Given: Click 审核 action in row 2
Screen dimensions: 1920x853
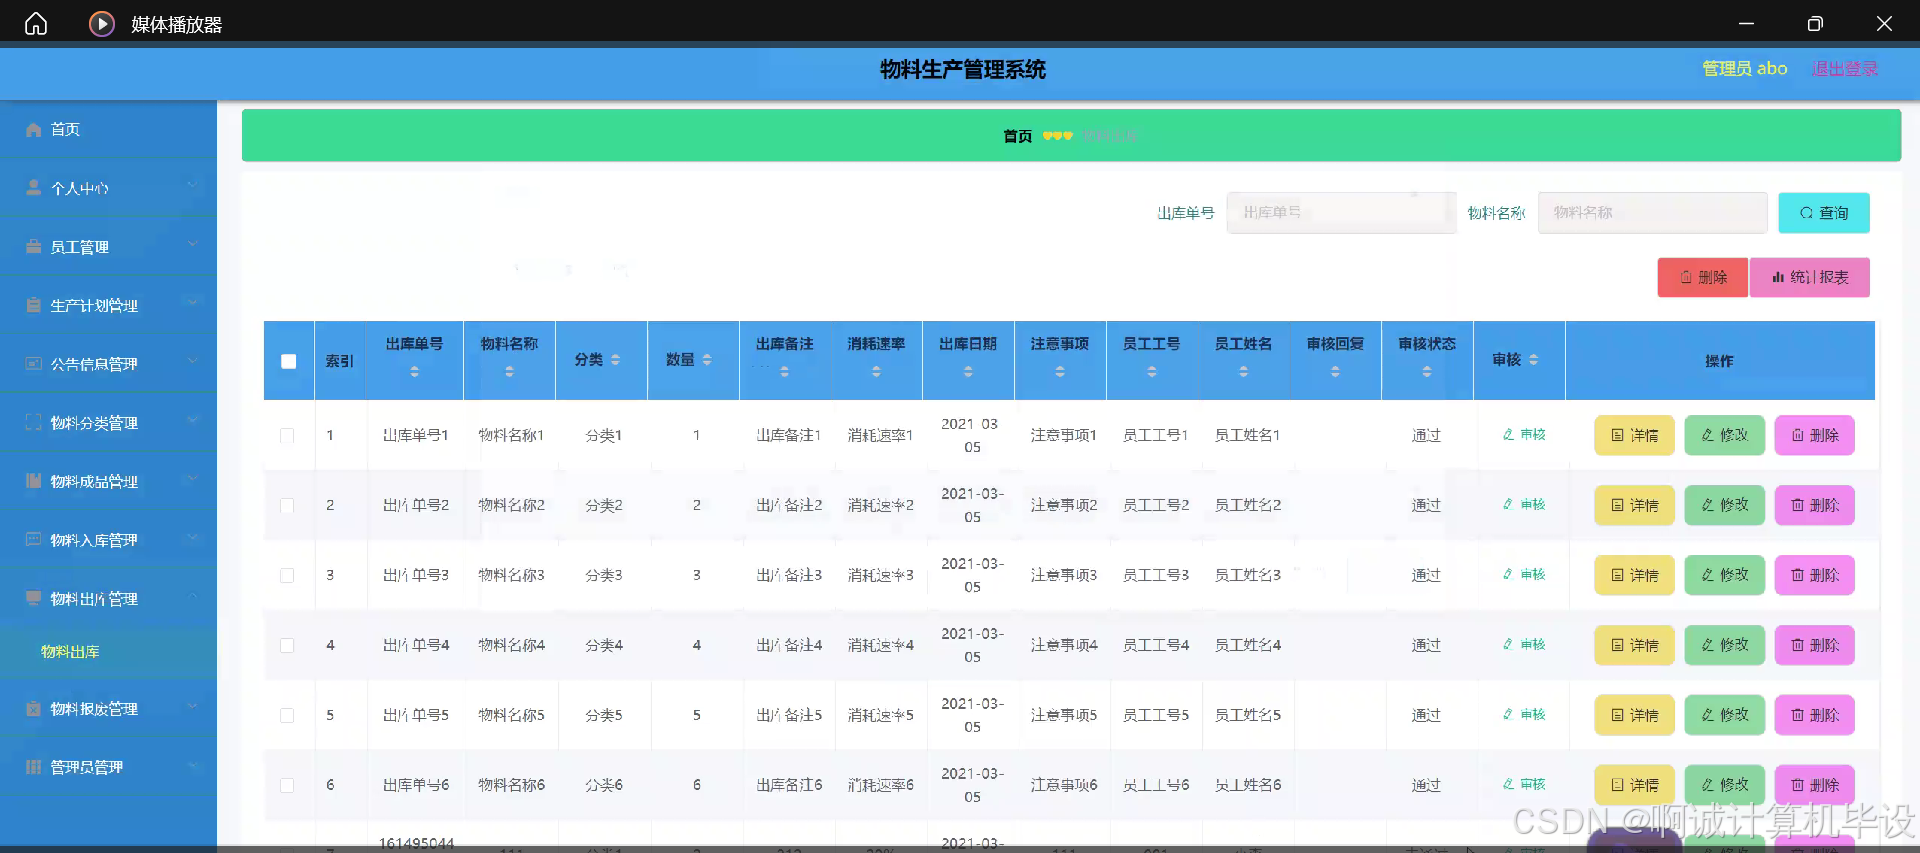Looking at the screenshot, I should click(1524, 505).
